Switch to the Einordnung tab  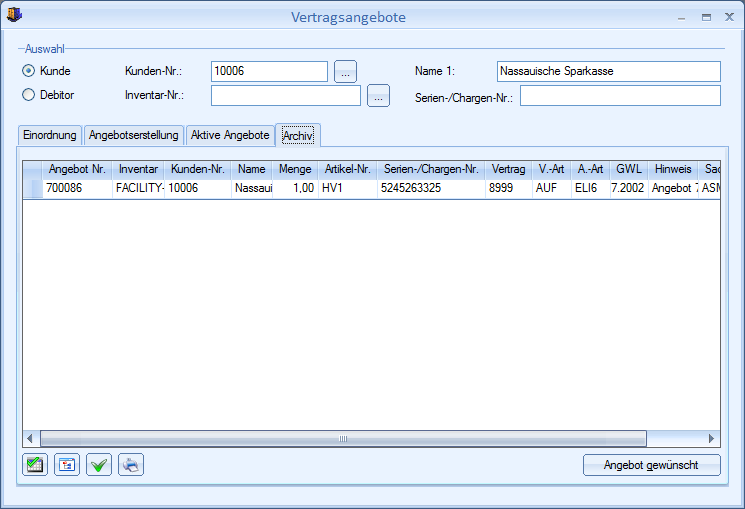(50, 135)
